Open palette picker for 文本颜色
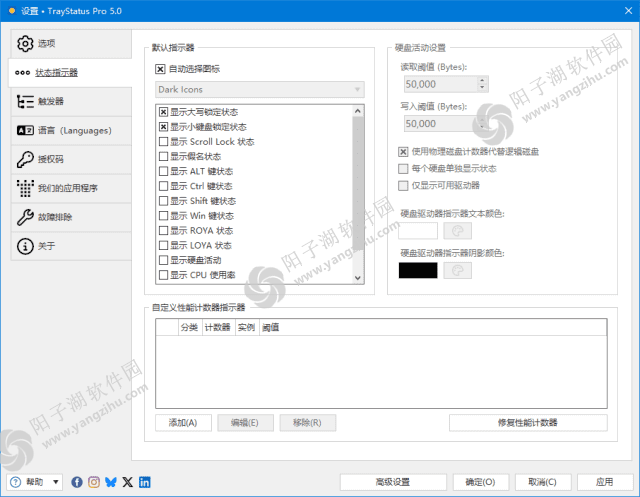The width and height of the screenshot is (640, 497). tap(457, 231)
